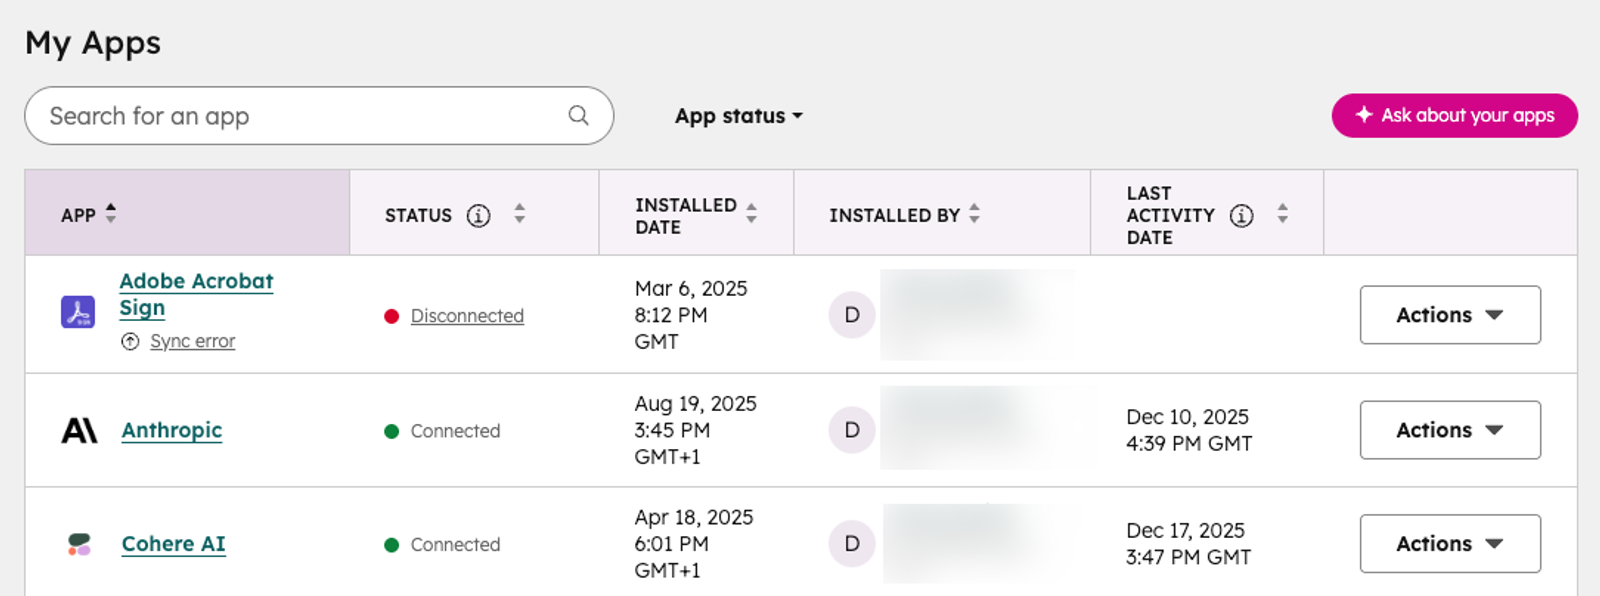This screenshot has width=1600, height=596.
Task: Click the Anthropic logo icon
Action: 79,430
